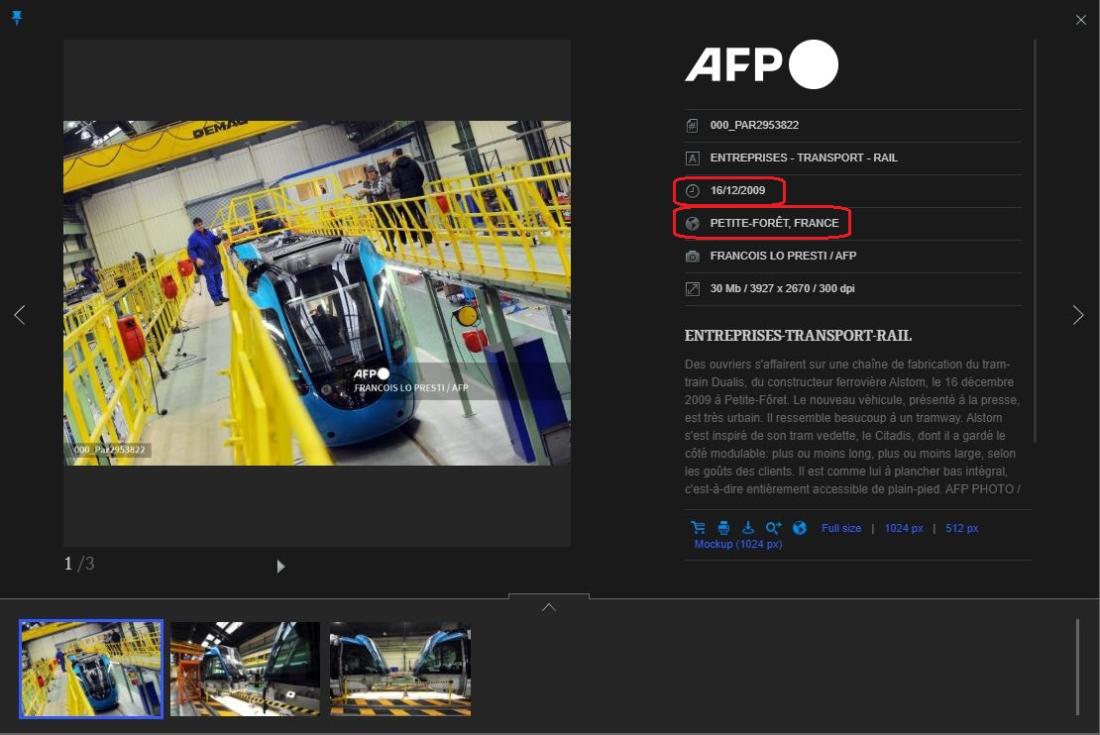The image size is (1100, 735).
Task: Click the print icon
Action: [x=723, y=528]
